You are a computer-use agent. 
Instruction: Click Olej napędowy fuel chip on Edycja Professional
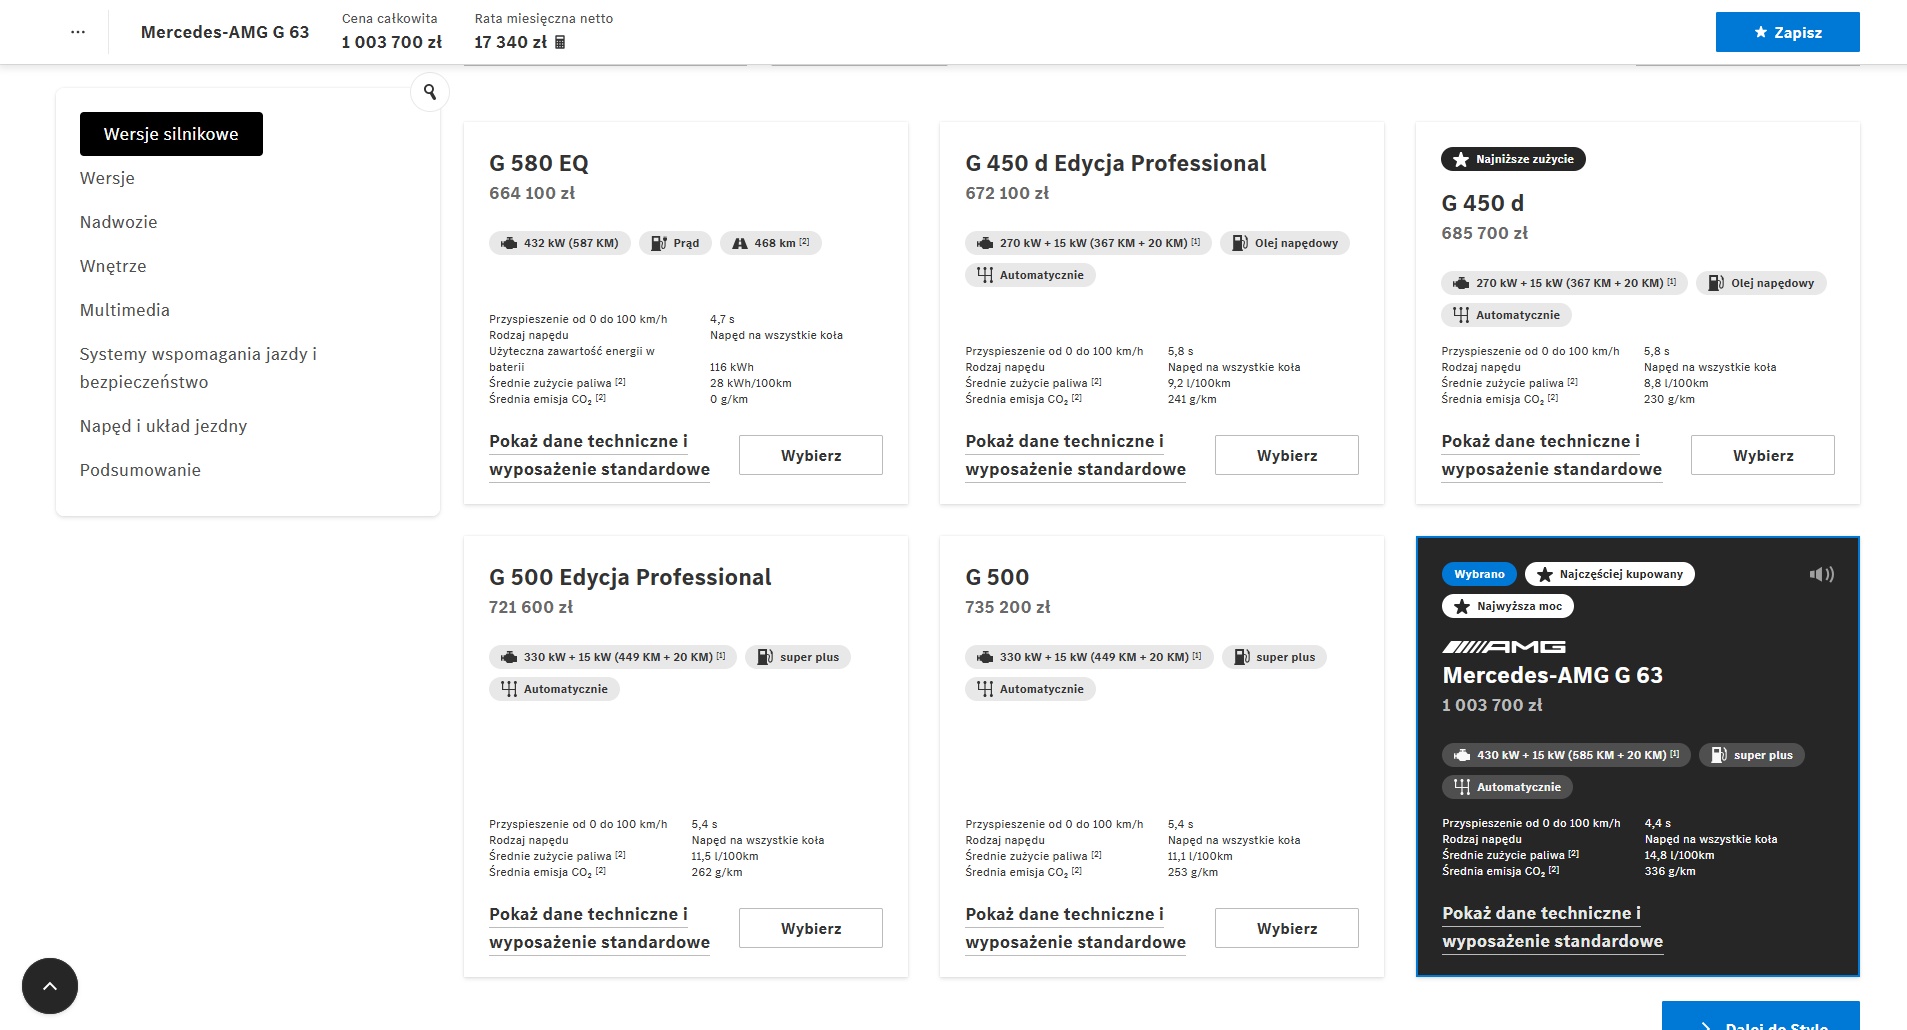pyautogui.click(x=1285, y=243)
